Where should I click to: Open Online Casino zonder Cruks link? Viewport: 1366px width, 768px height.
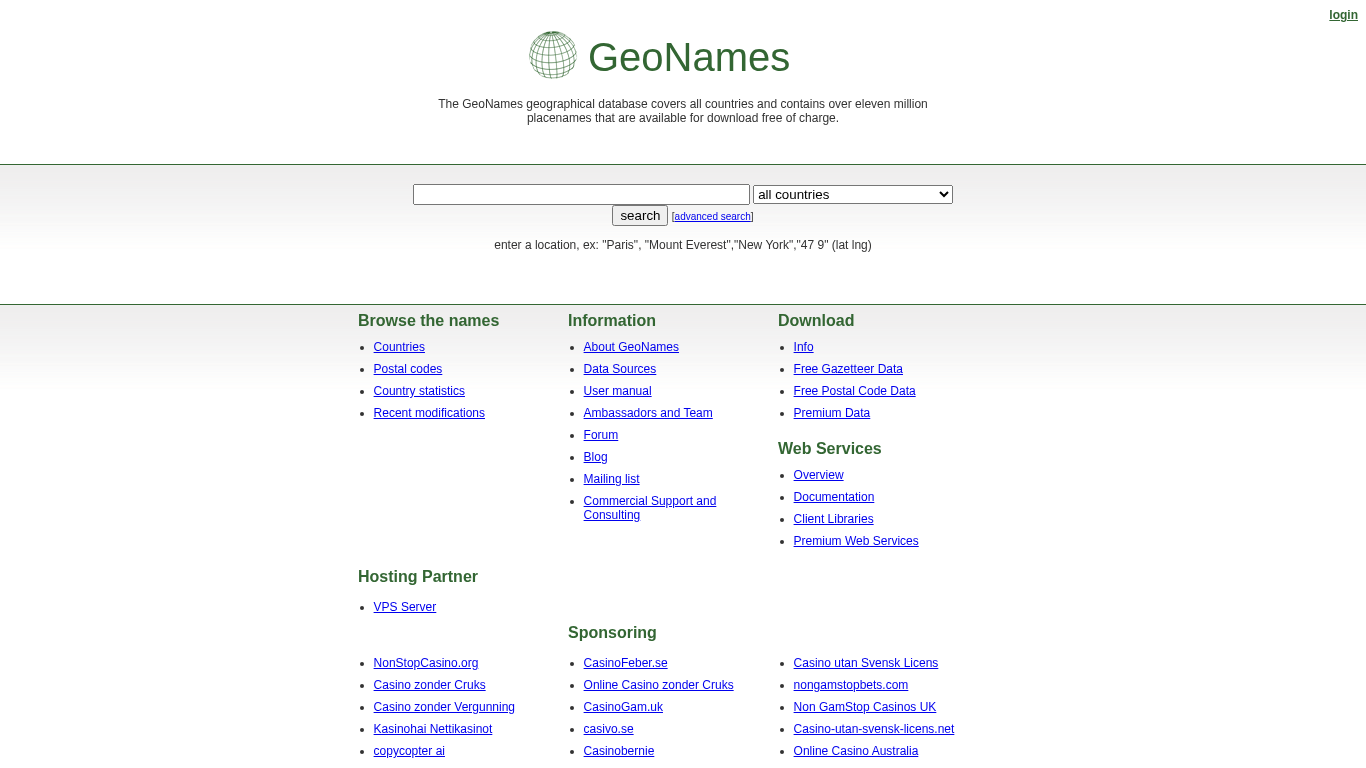(659, 685)
